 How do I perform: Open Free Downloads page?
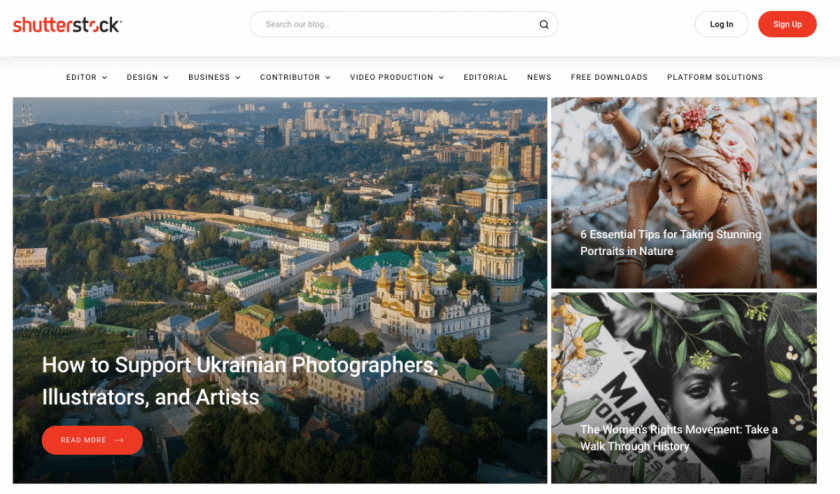pyautogui.click(x=609, y=77)
